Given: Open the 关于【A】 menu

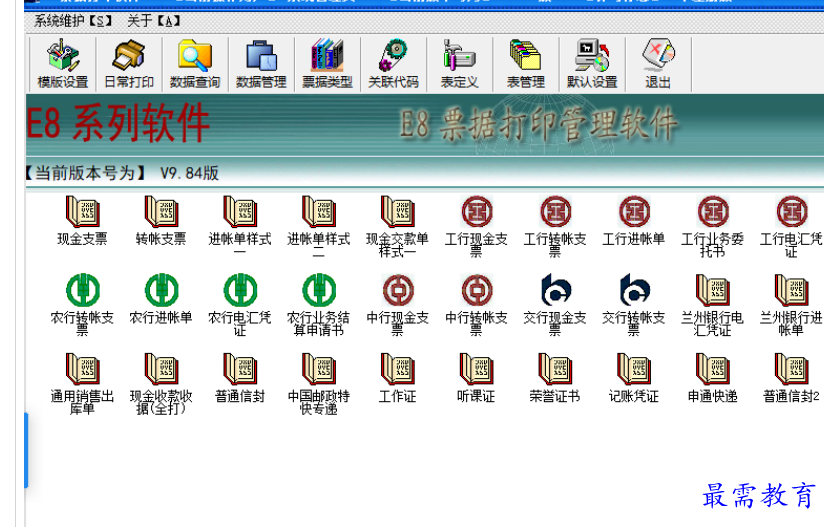Looking at the screenshot, I should pos(154,21).
